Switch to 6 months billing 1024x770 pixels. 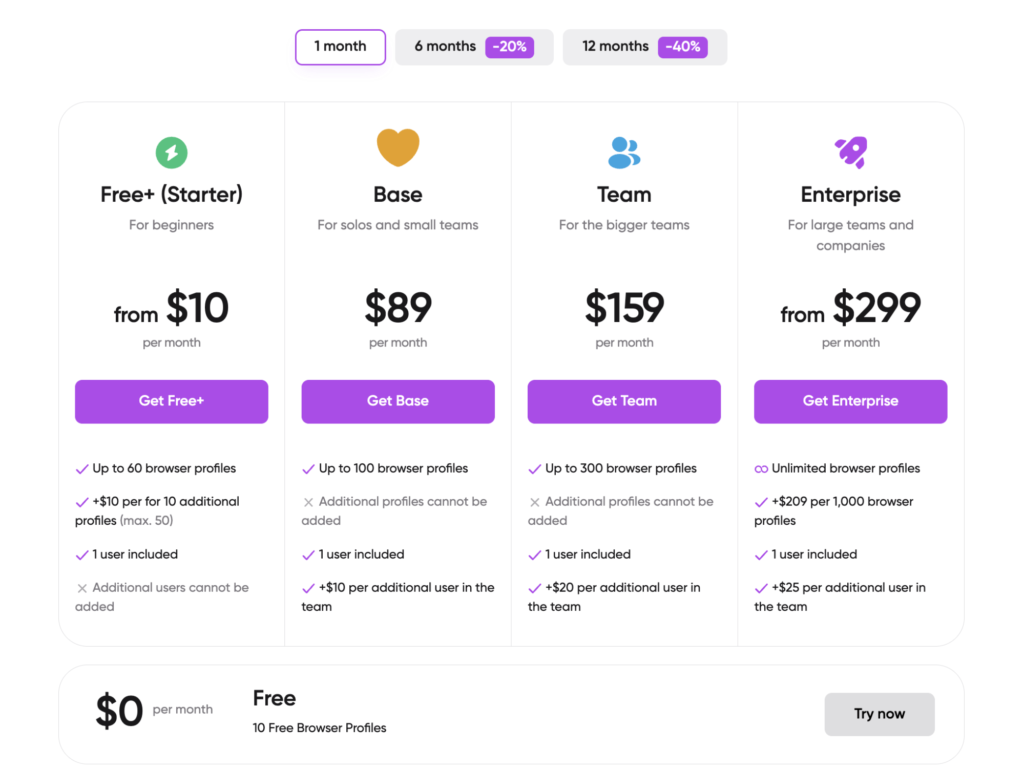445,47
